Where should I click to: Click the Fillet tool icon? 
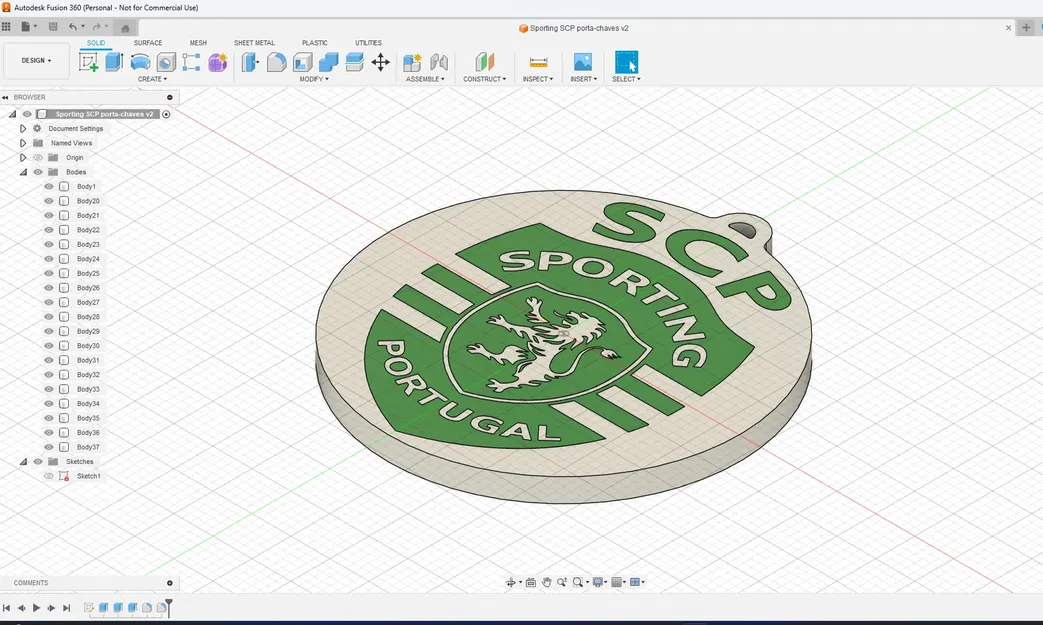click(x=277, y=62)
